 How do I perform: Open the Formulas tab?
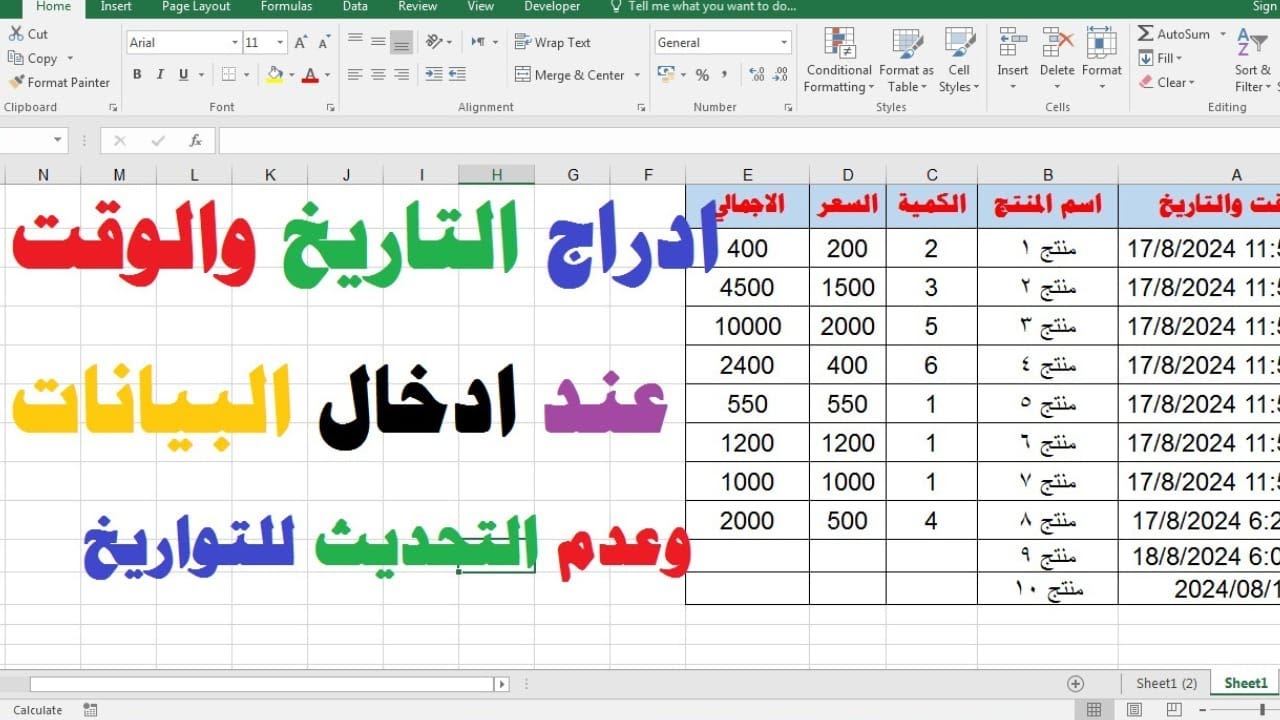click(x=286, y=7)
